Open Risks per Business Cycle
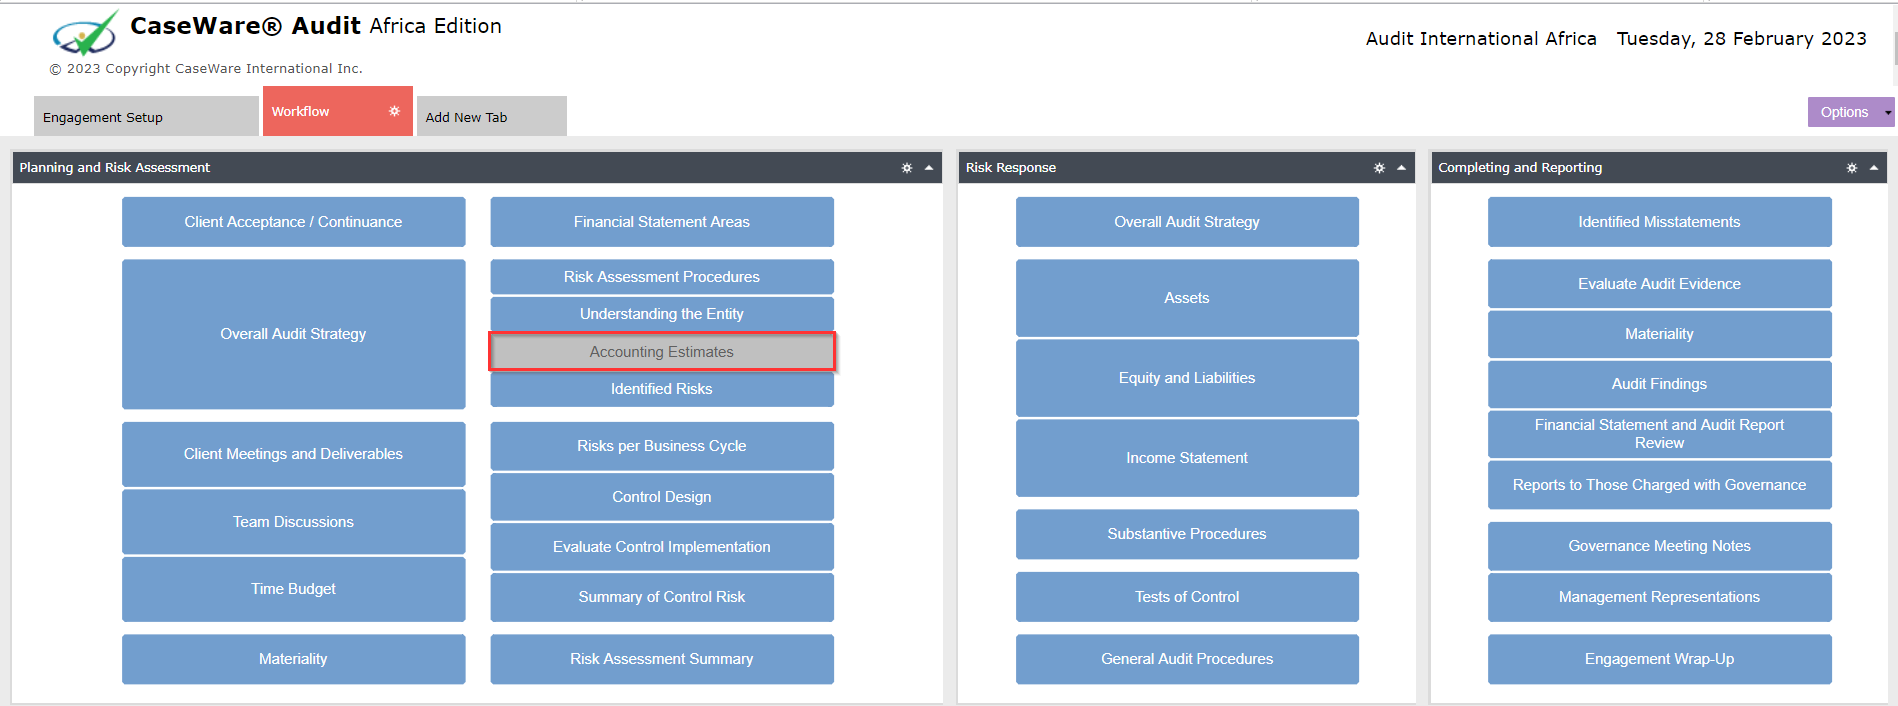 pyautogui.click(x=662, y=446)
